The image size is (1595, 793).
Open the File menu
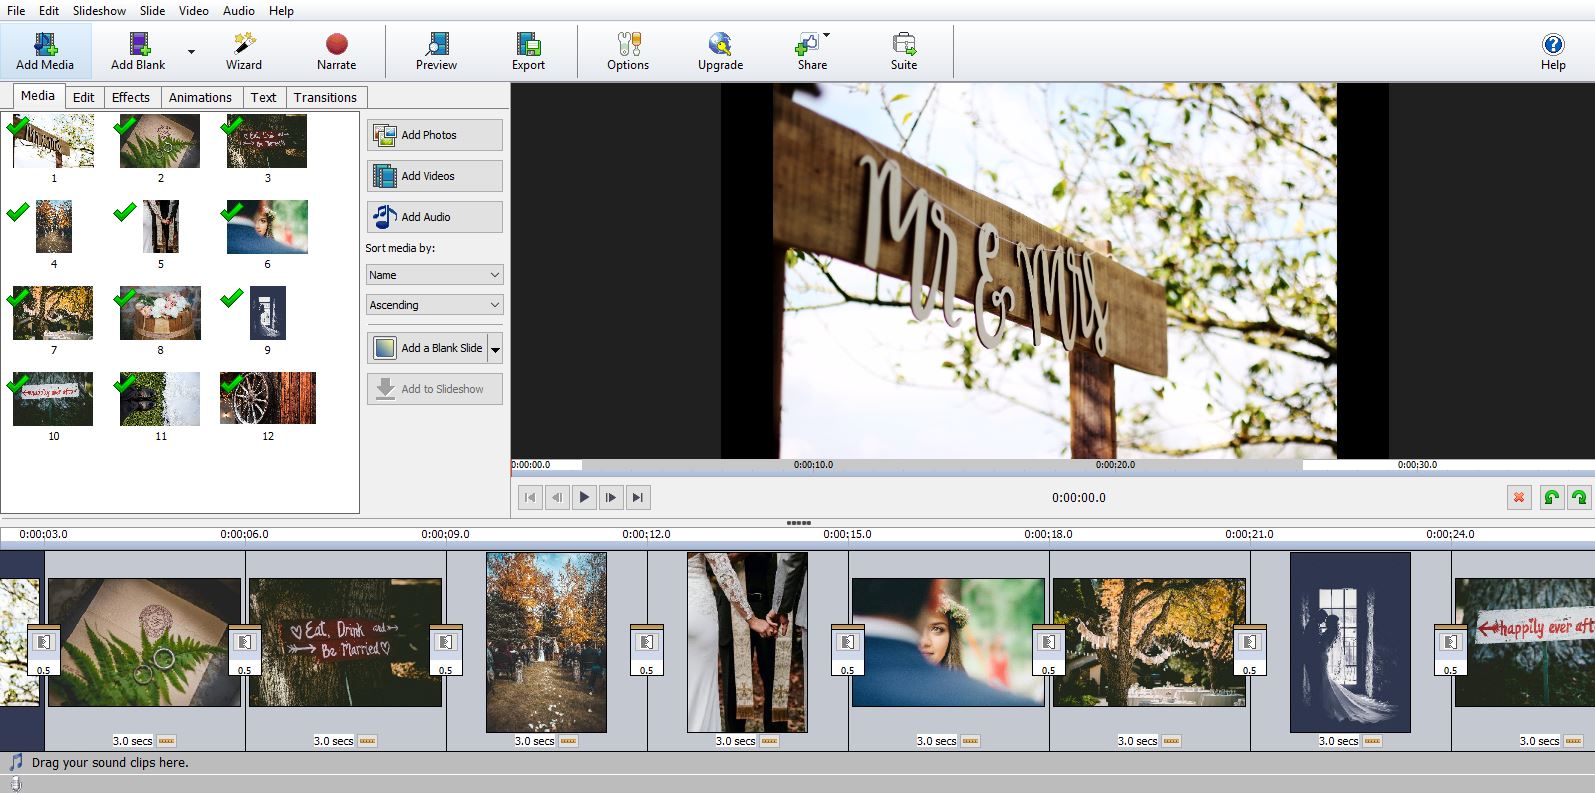[16, 10]
